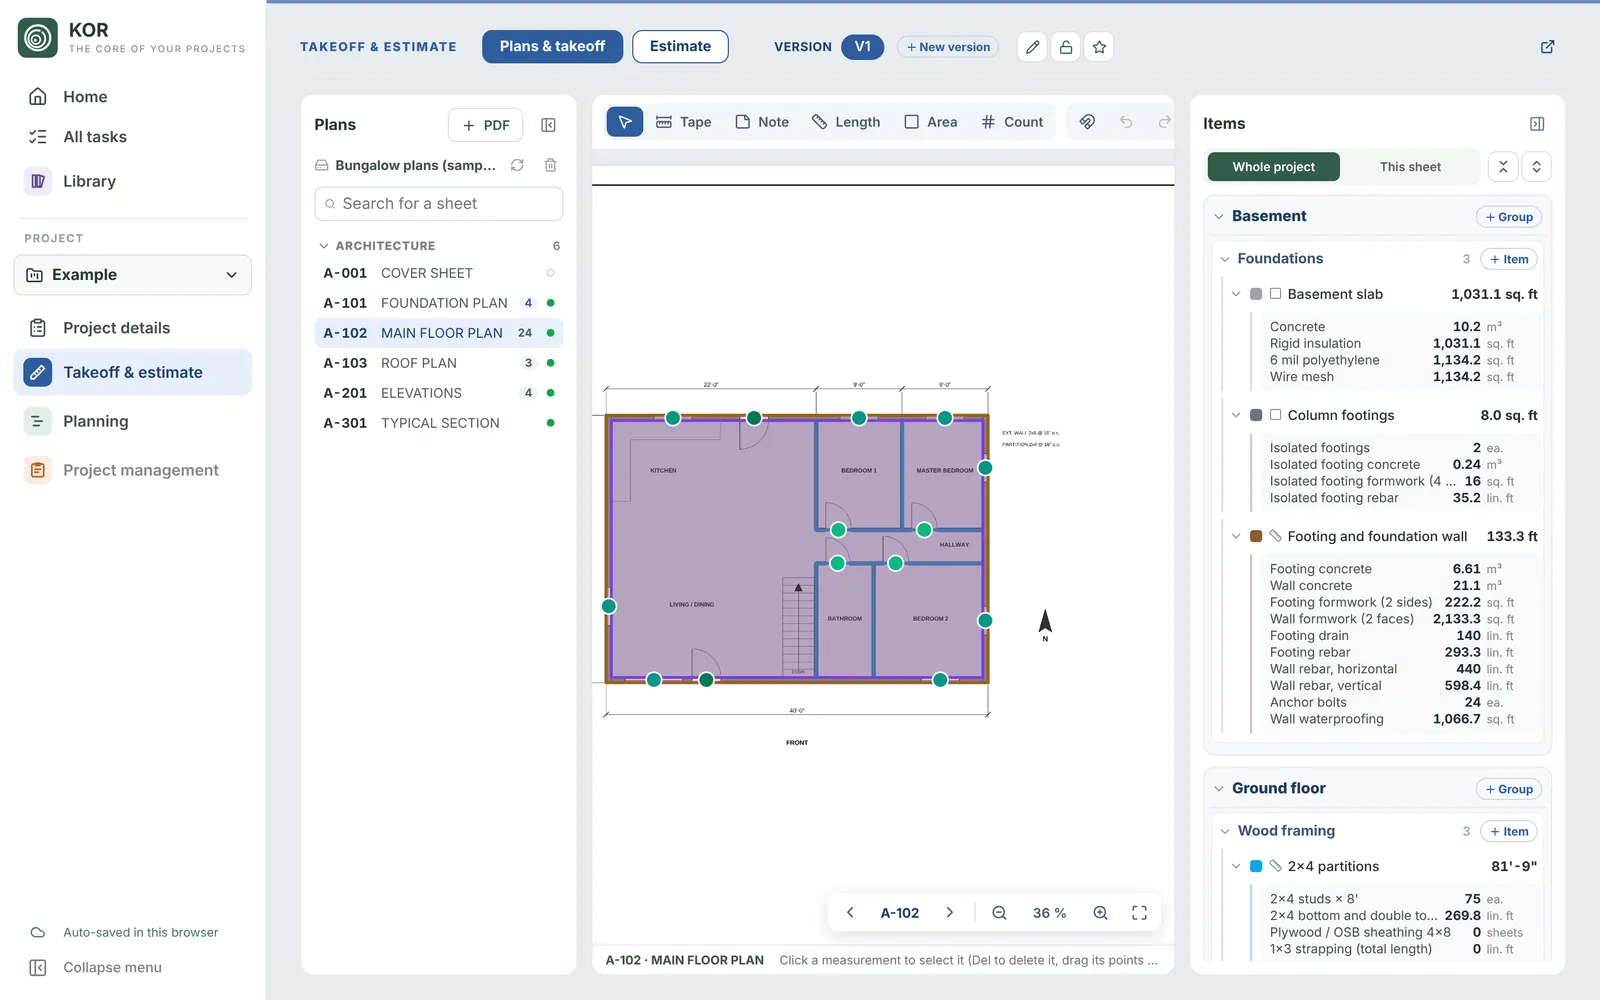1600x1000 pixels.
Task: Click the redo arrow in the toolbar
Action: (1164, 122)
